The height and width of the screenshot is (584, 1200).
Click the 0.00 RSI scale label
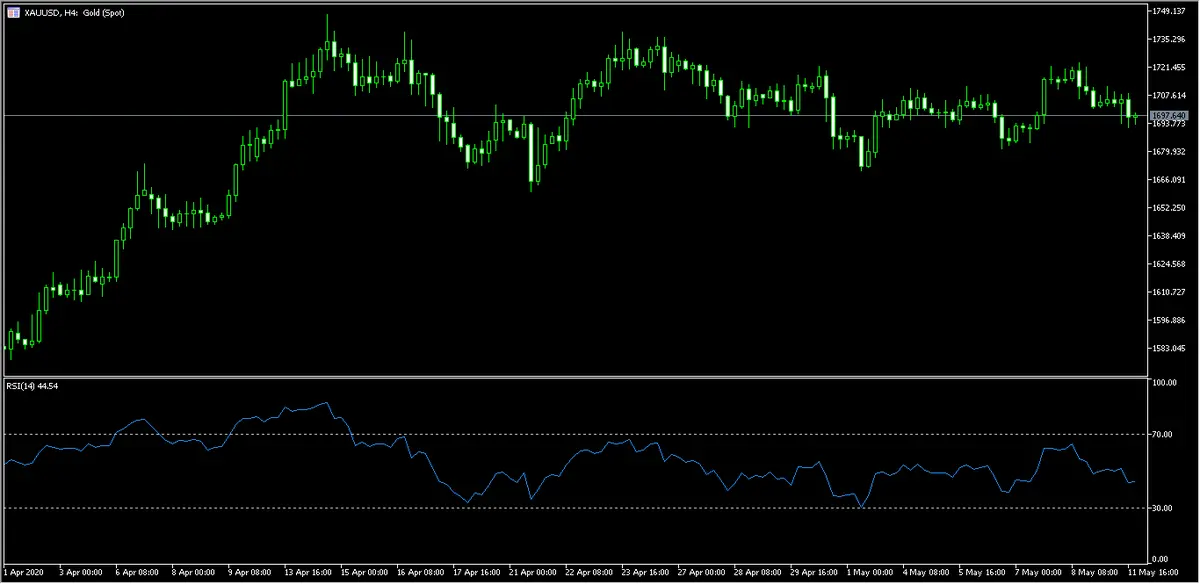pos(1158,559)
